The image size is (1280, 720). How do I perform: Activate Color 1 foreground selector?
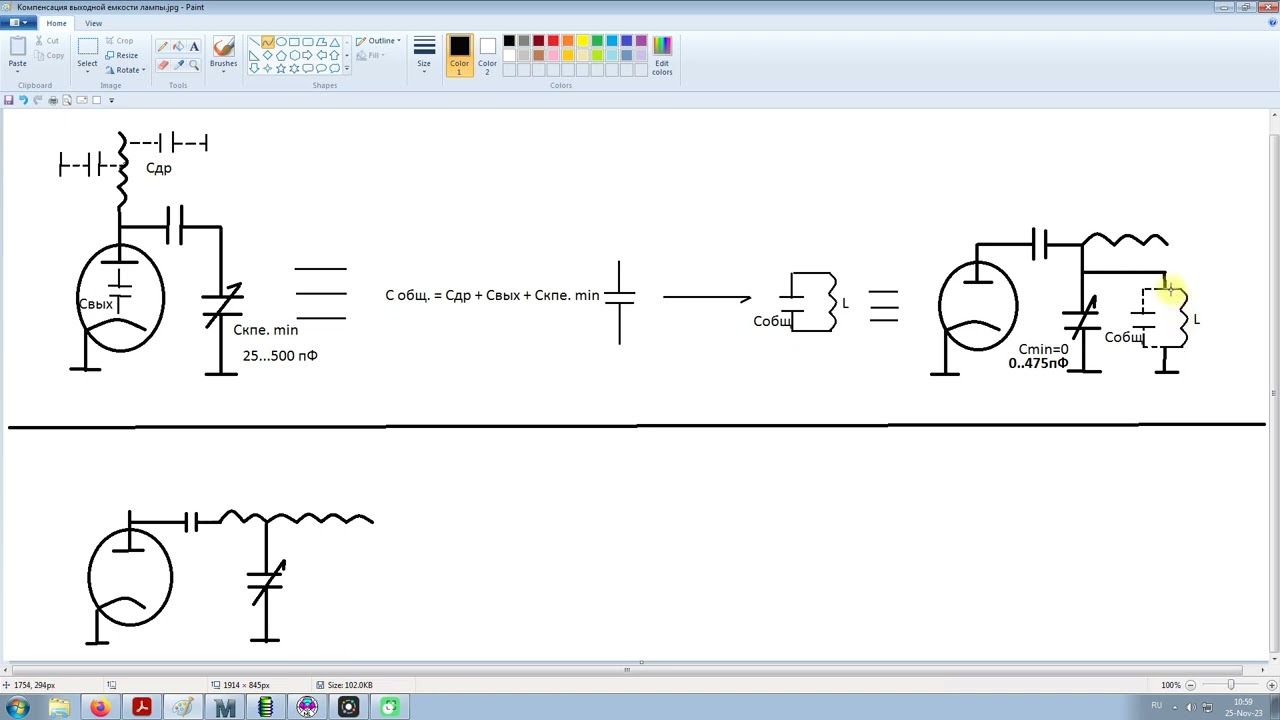(x=459, y=55)
